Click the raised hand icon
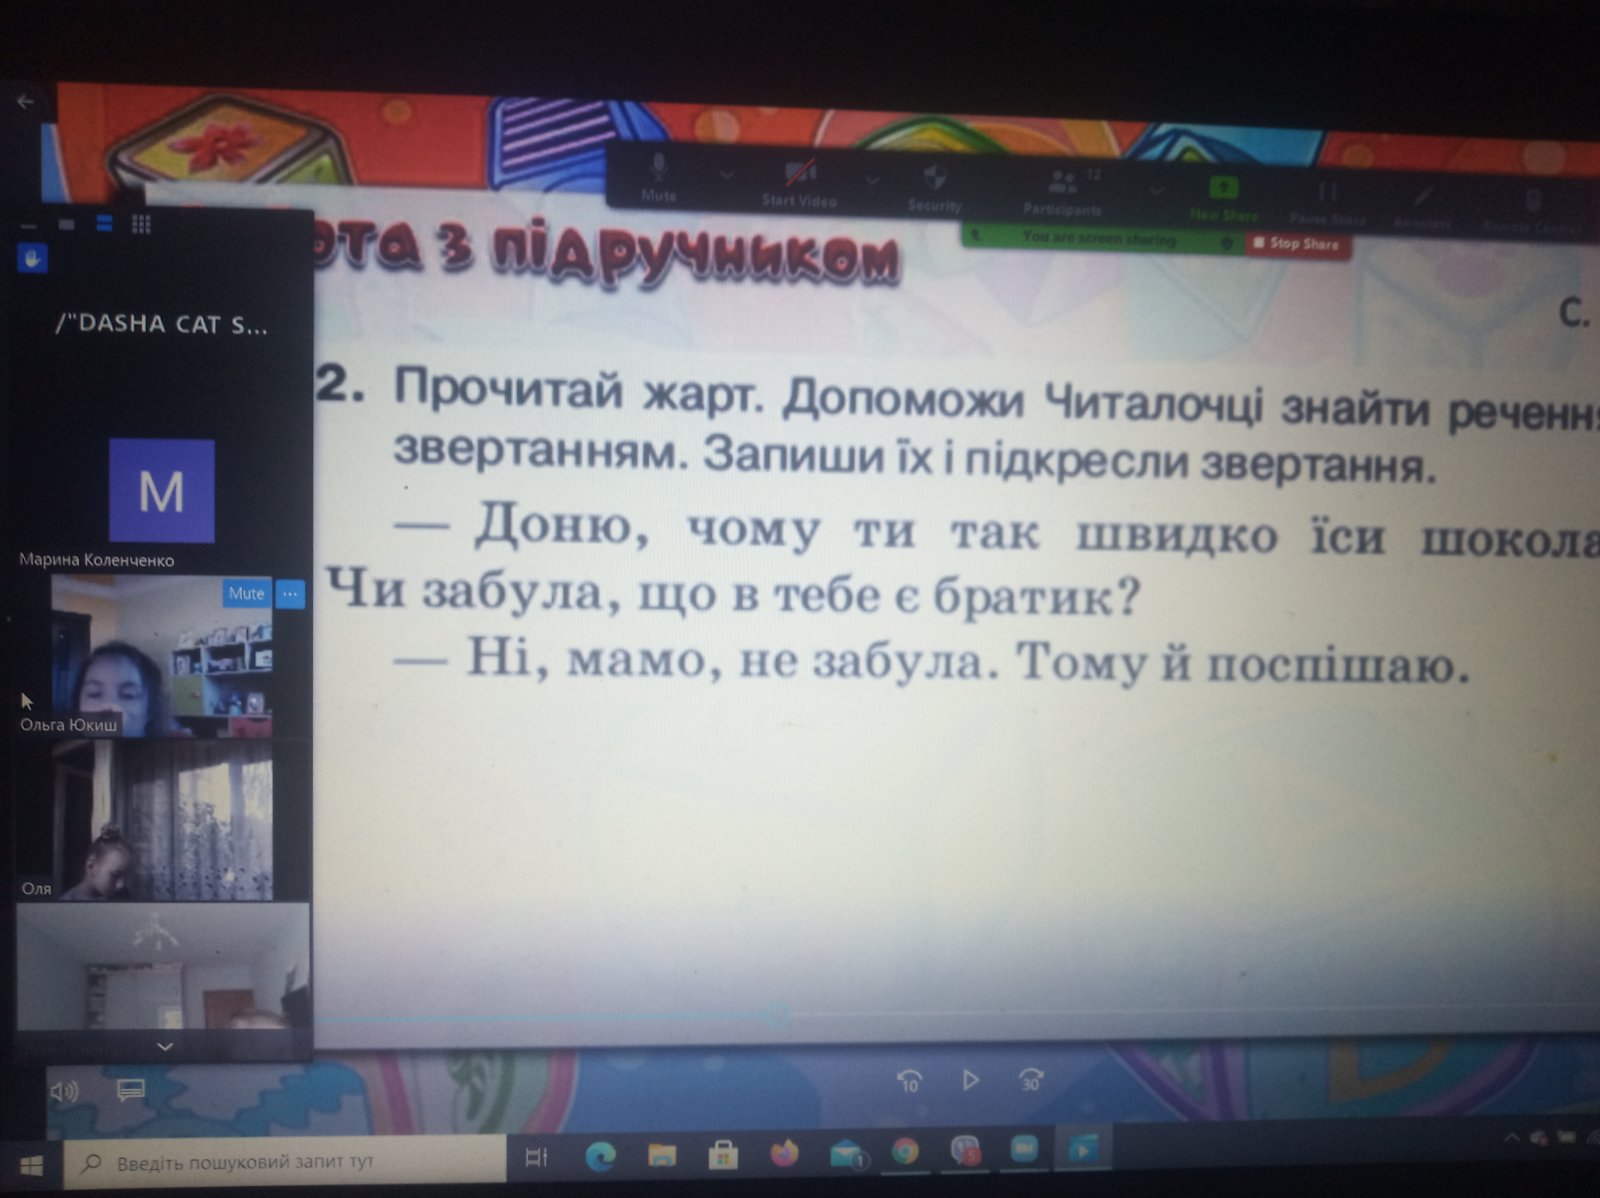The height and width of the screenshot is (1198, 1600). pyautogui.click(x=32, y=259)
